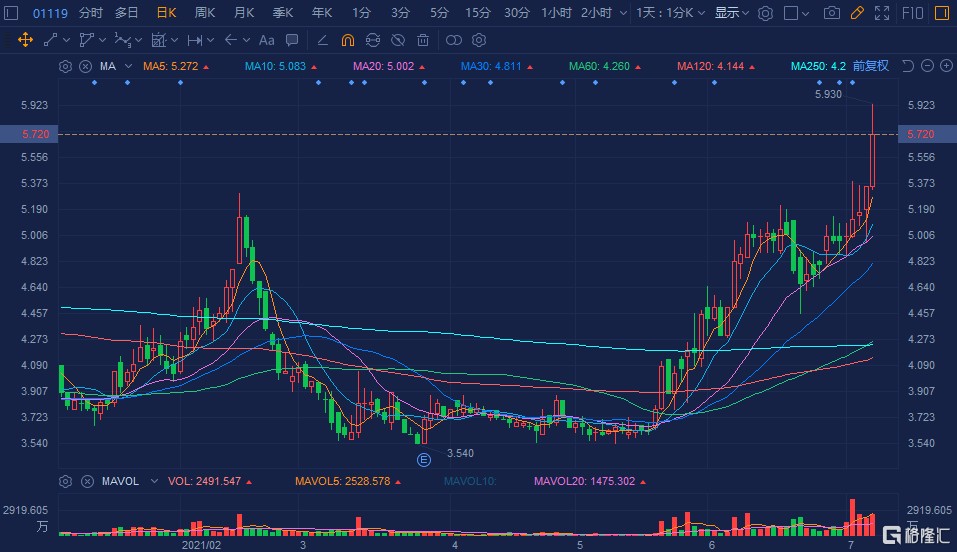Click the trash icon to delete drawings

point(423,40)
